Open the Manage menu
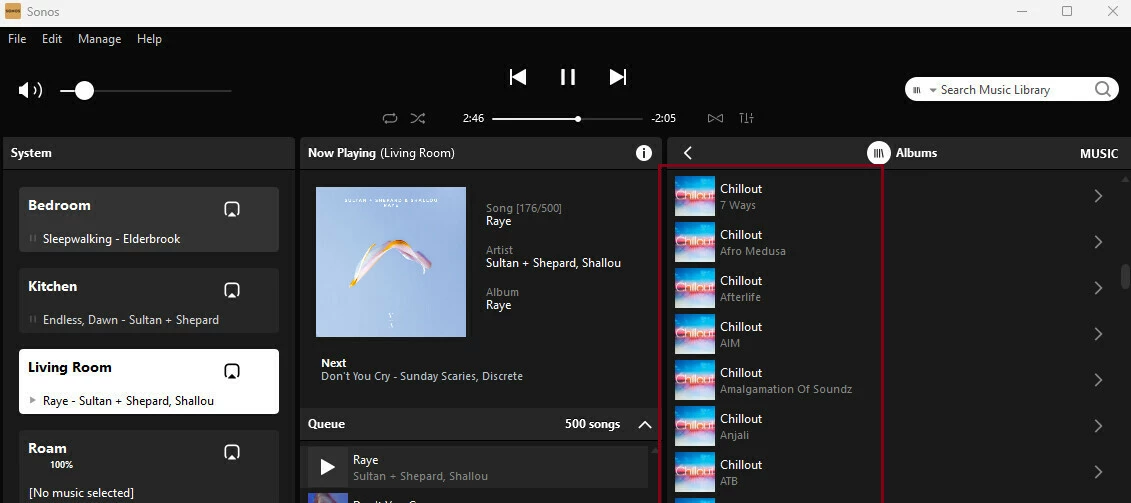The width and height of the screenshot is (1131, 503). coord(99,39)
